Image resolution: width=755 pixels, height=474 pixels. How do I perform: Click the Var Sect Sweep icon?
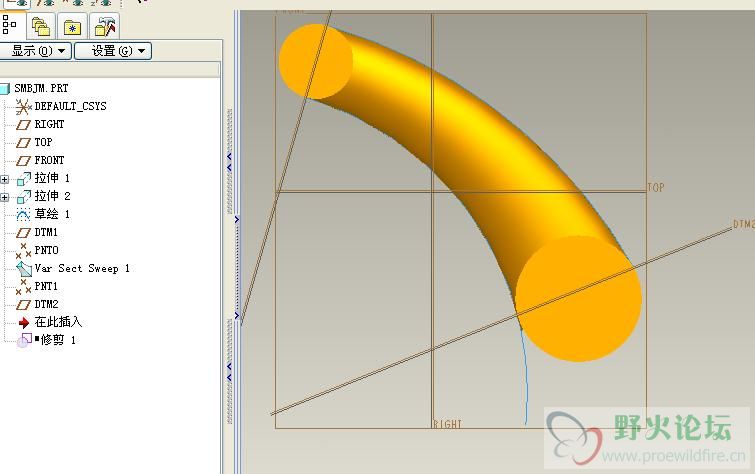coord(24,269)
